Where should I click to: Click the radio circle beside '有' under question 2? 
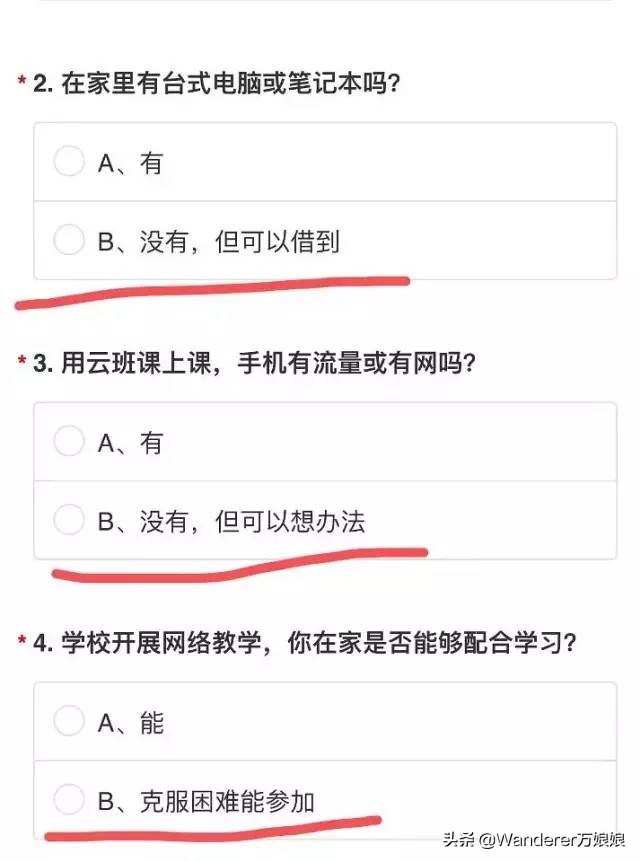(69, 162)
